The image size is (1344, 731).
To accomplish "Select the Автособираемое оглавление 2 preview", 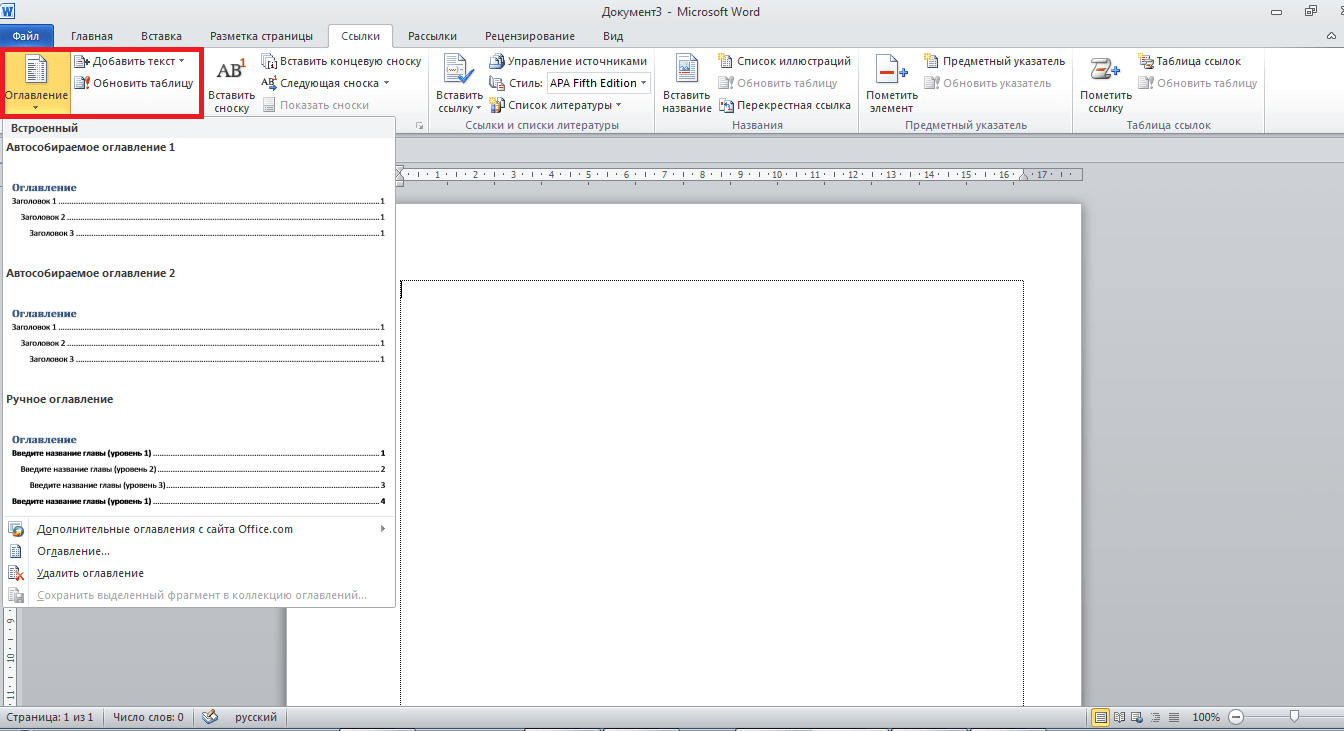I will click(198, 326).
